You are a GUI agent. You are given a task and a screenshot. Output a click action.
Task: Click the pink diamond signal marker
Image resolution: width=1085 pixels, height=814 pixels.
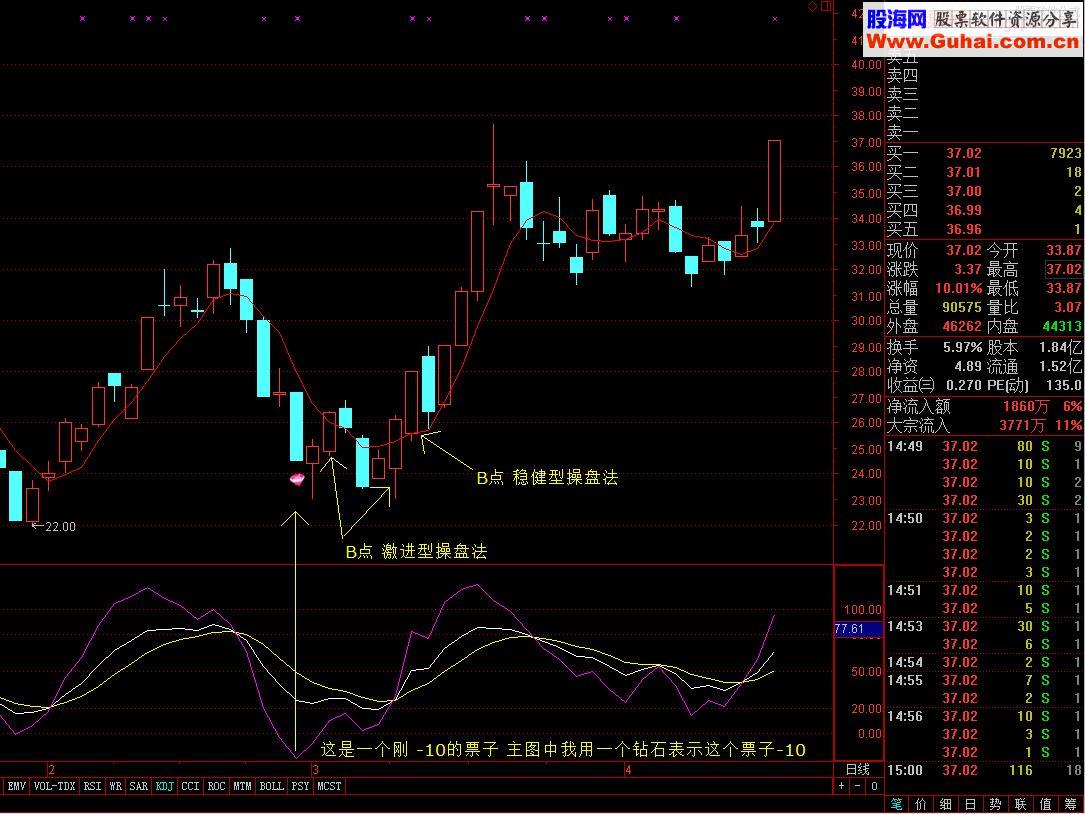[x=297, y=479]
